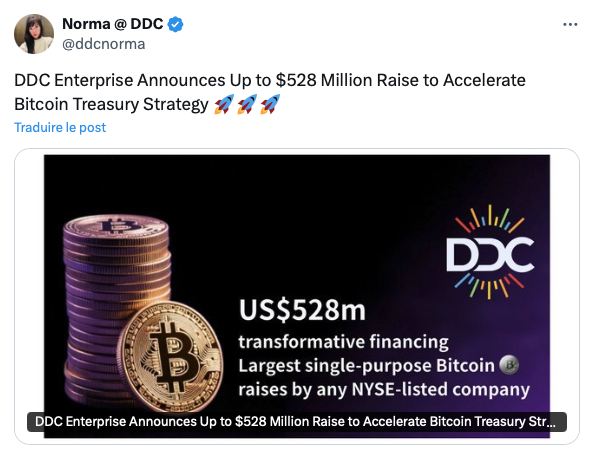Click 'Largest single-purpose Bitcoin' text line
Image resolution: width=593 pixels, height=450 pixels.
point(366,366)
